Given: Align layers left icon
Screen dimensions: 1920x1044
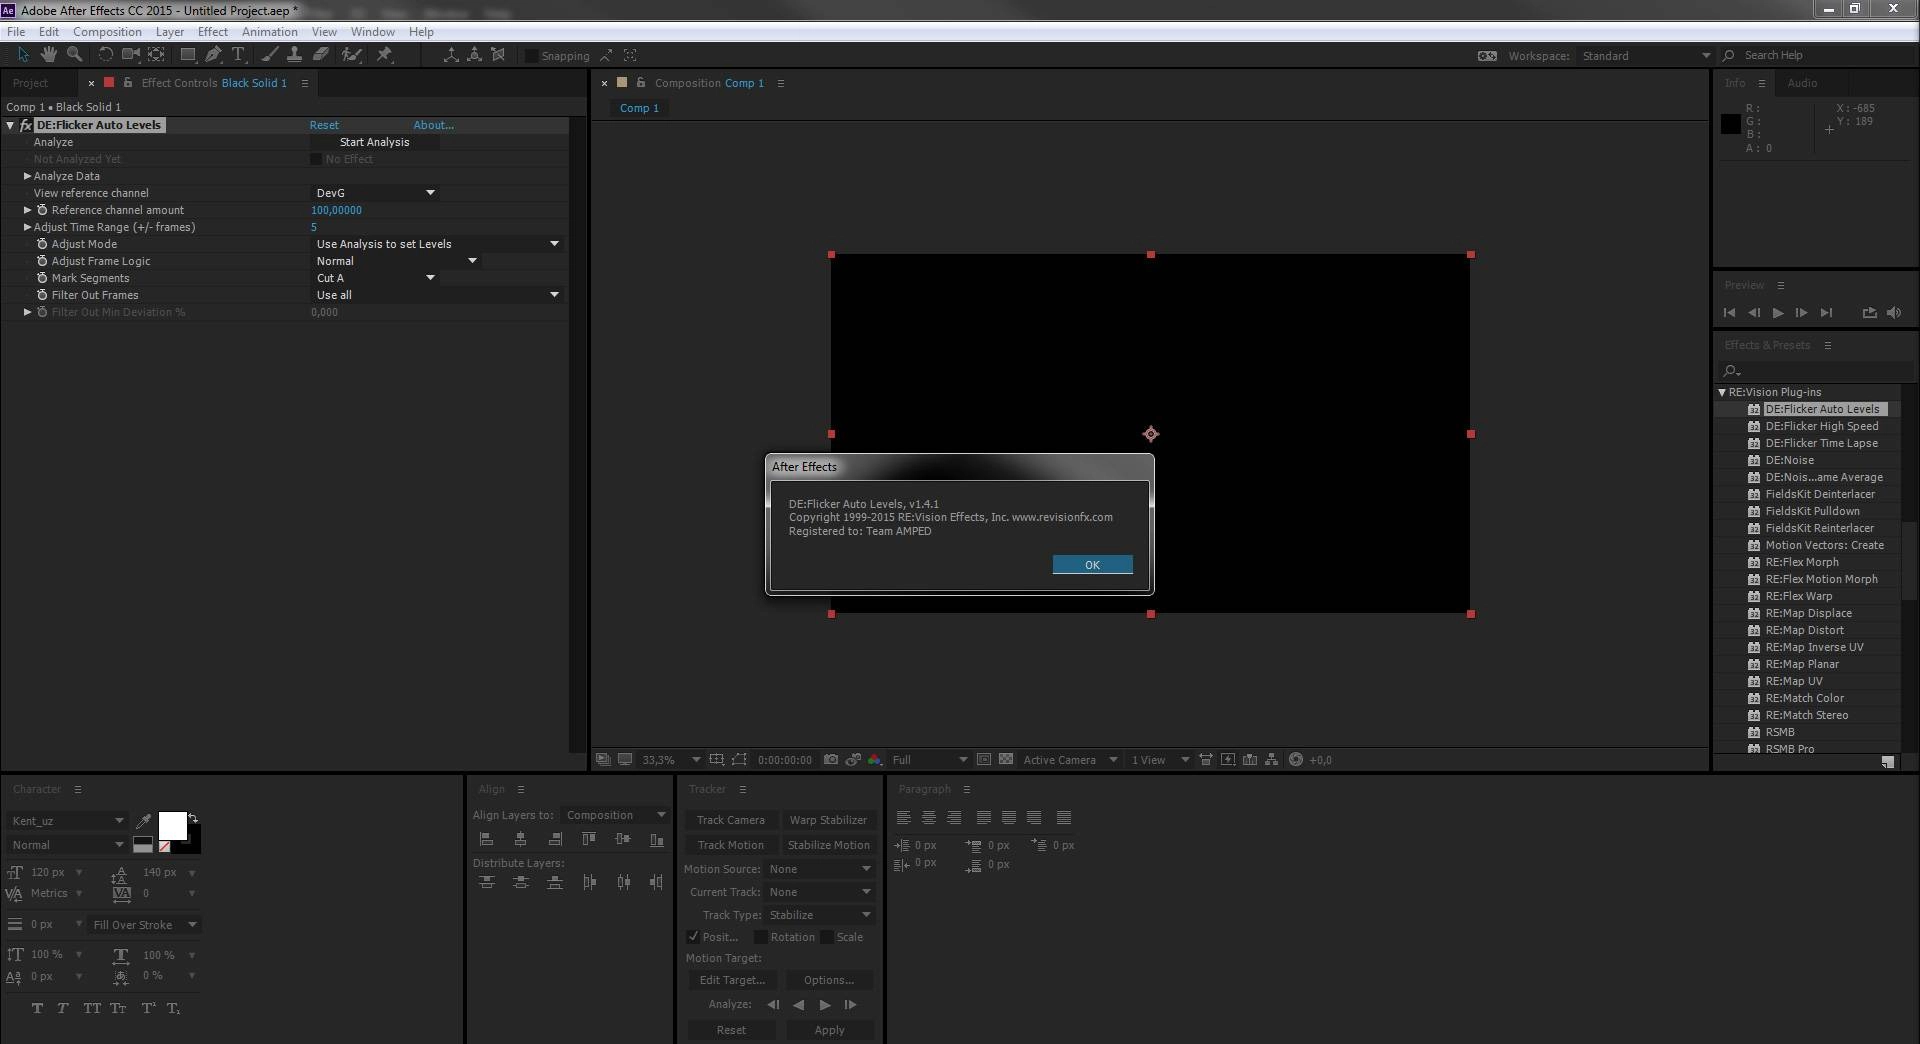Looking at the screenshot, I should click(x=487, y=840).
